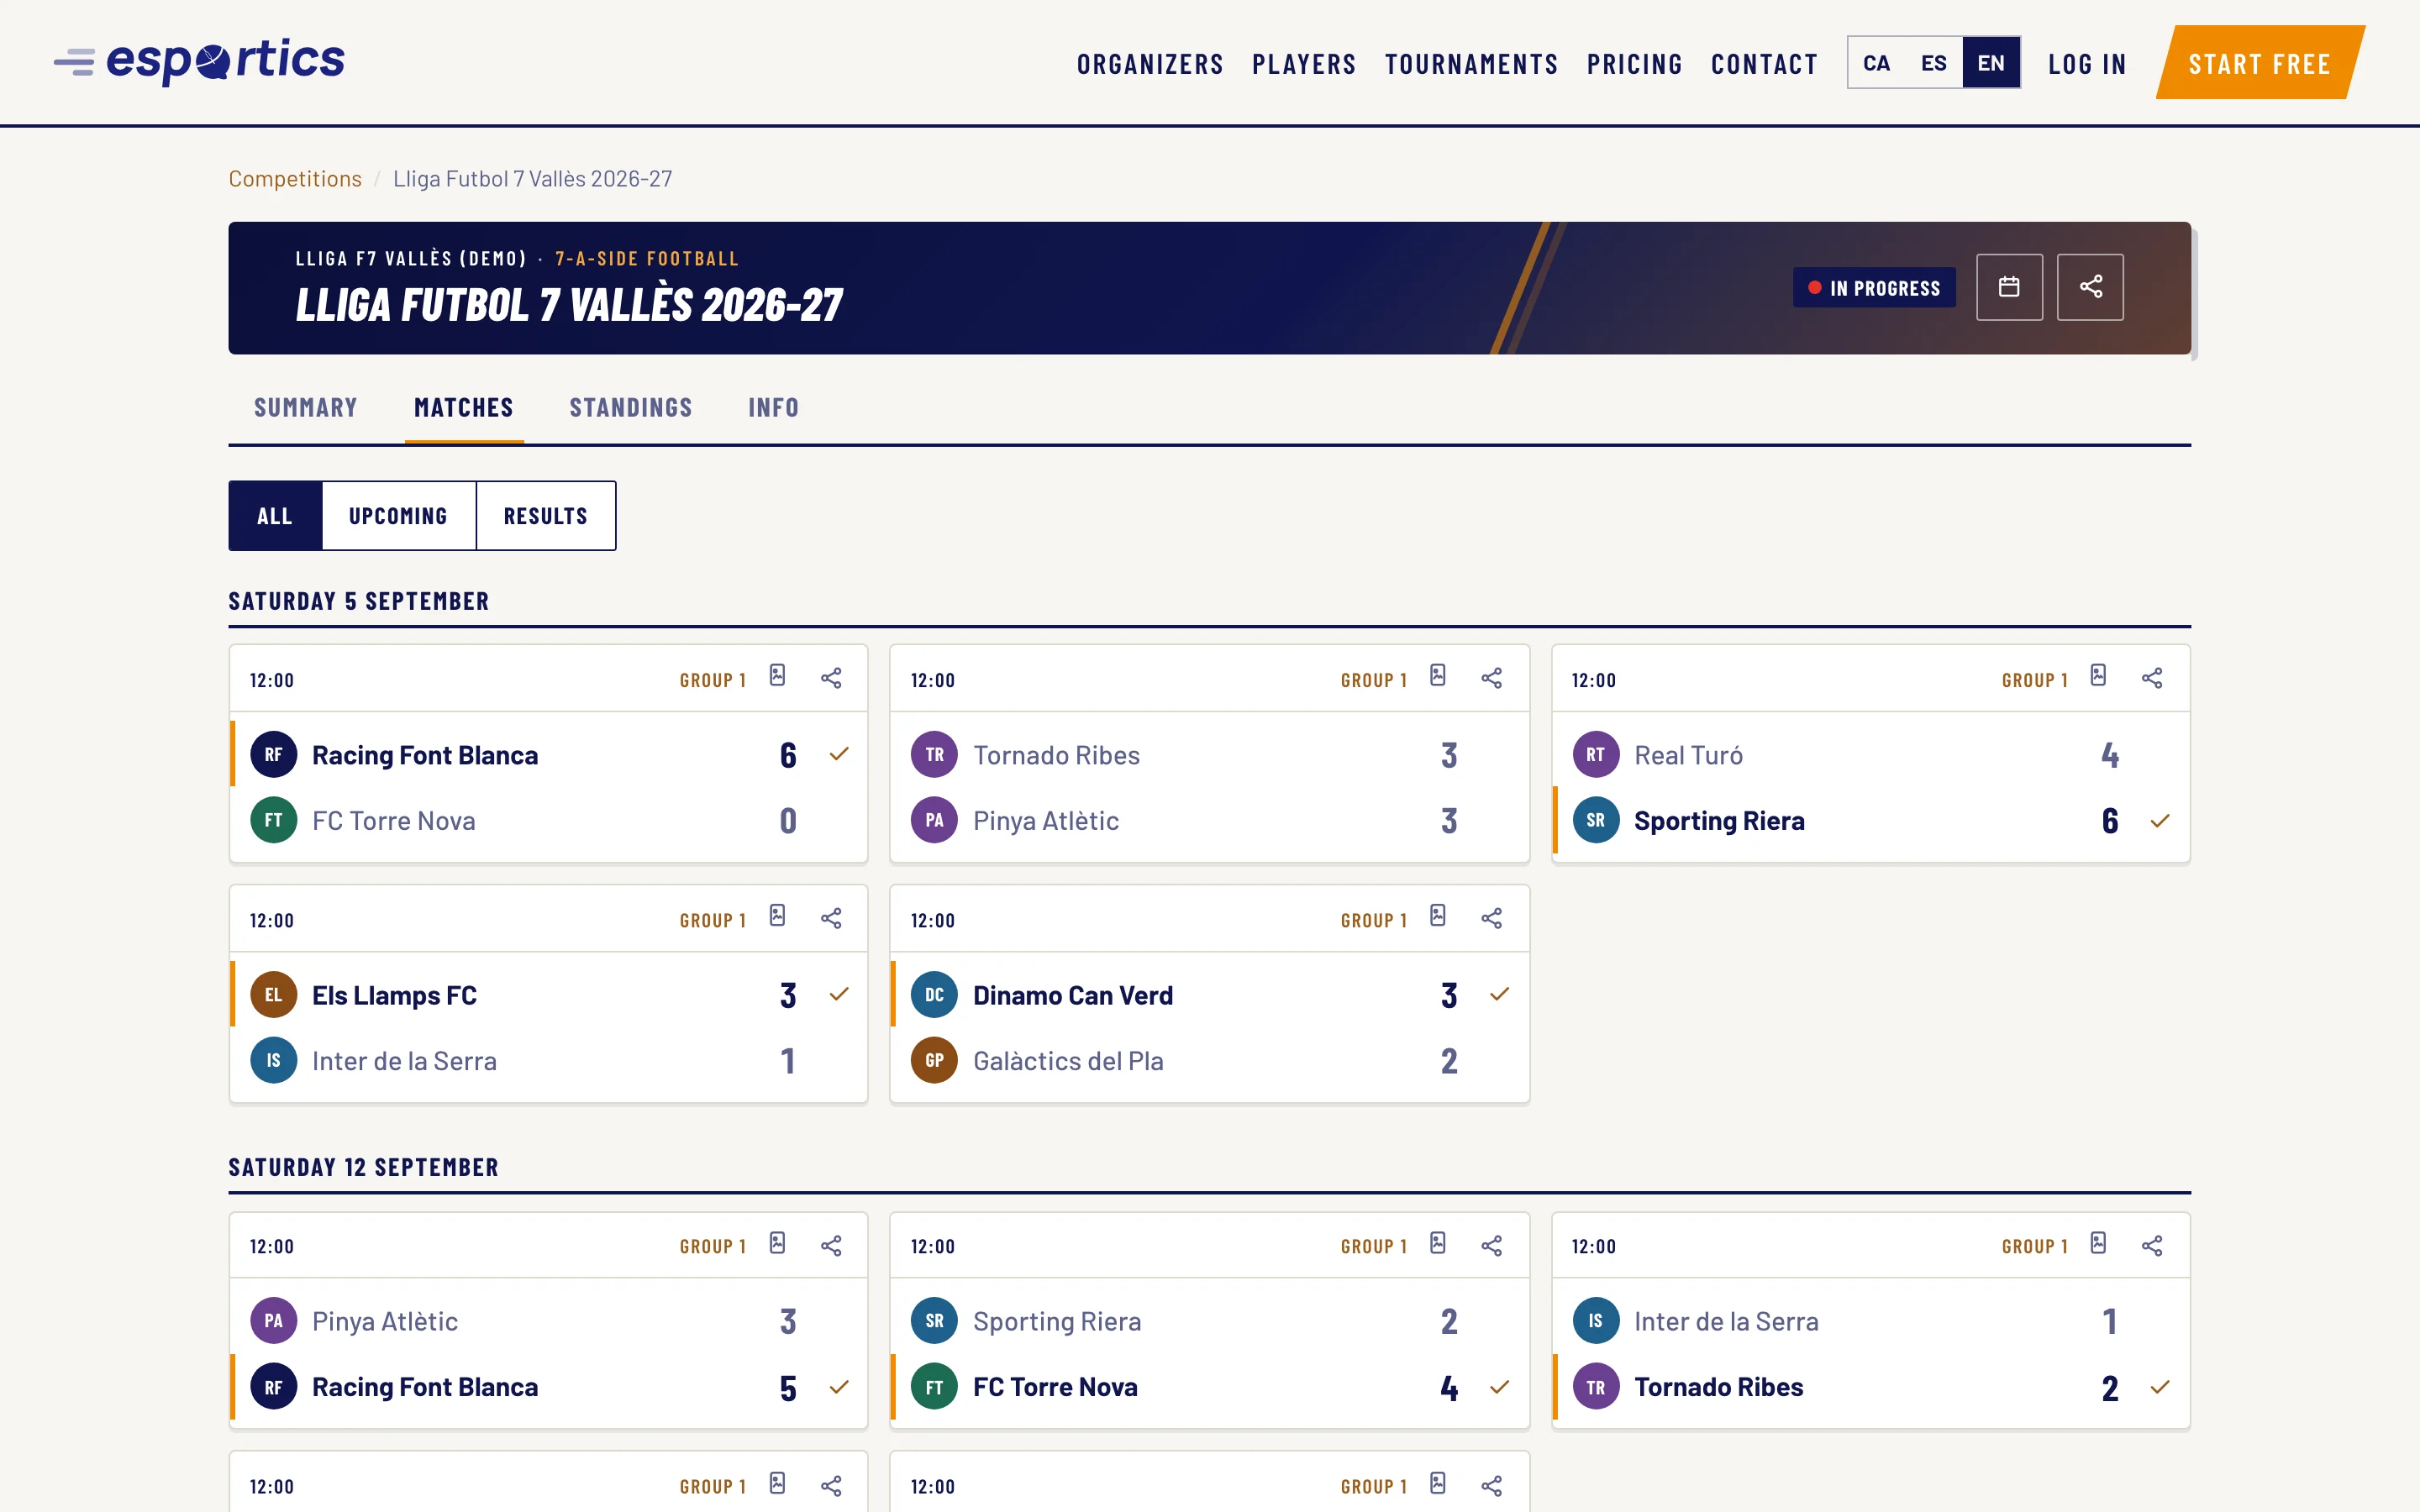Open match sheet icon for Real Turó vs Sporting Riera

pyautogui.click(x=2099, y=676)
